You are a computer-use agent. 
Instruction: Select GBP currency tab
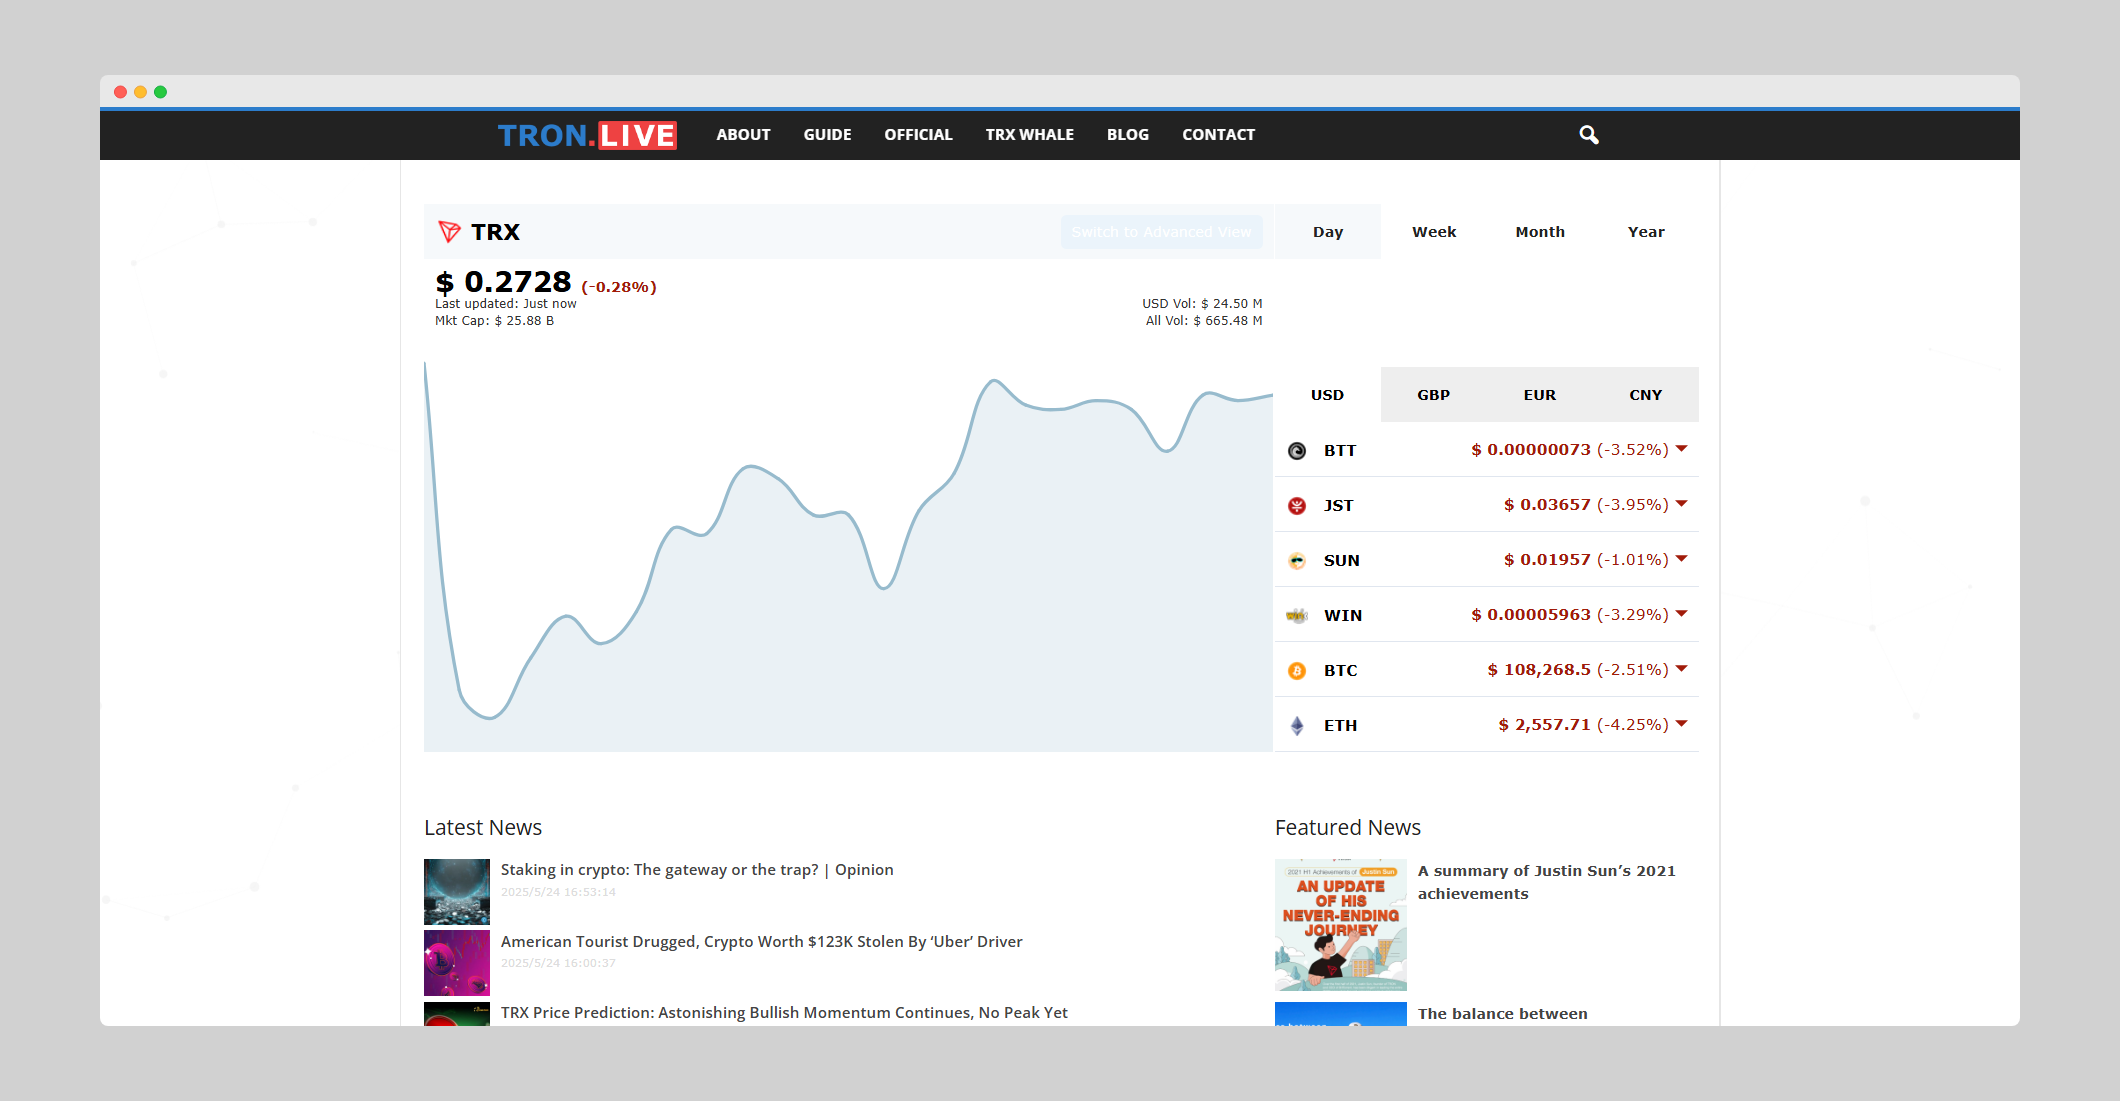click(1433, 395)
